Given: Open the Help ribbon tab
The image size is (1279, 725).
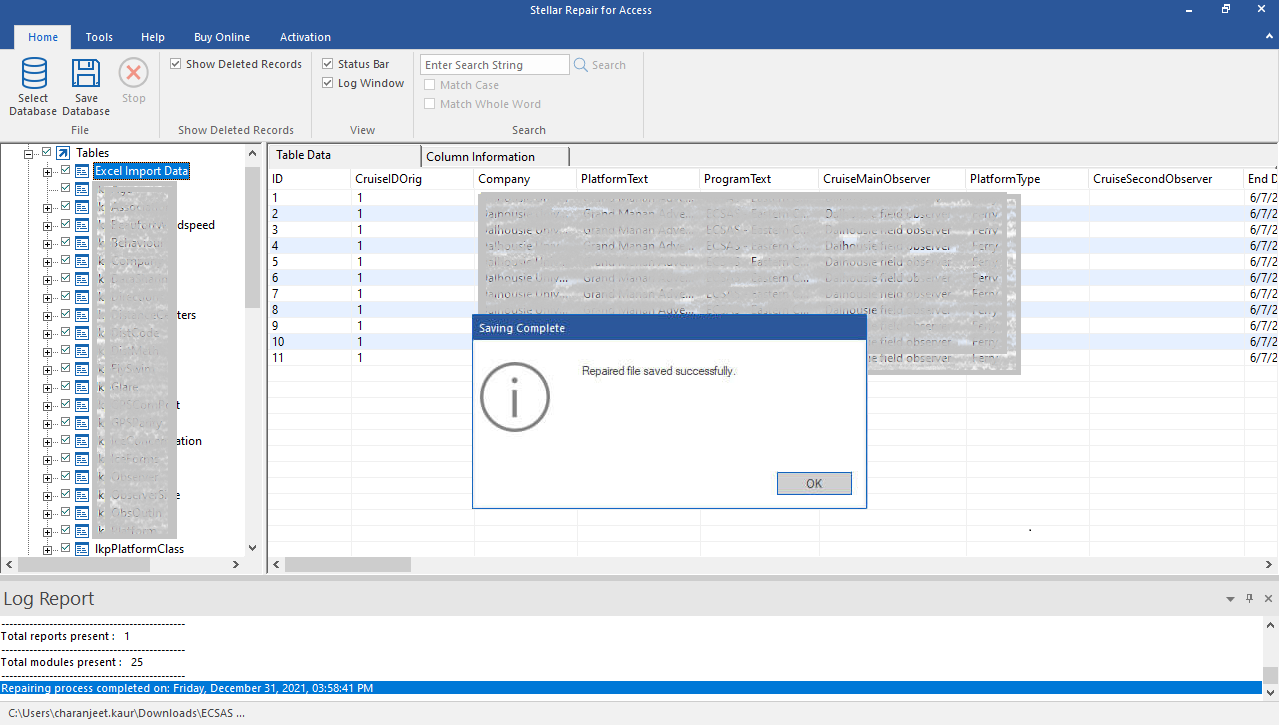Looking at the screenshot, I should point(153,37).
